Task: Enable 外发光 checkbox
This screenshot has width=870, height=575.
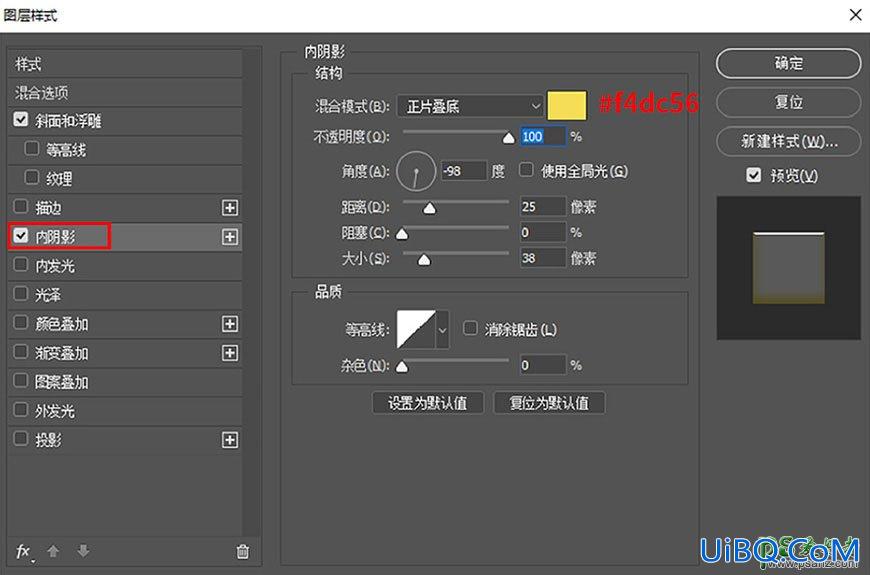Action: pos(21,410)
